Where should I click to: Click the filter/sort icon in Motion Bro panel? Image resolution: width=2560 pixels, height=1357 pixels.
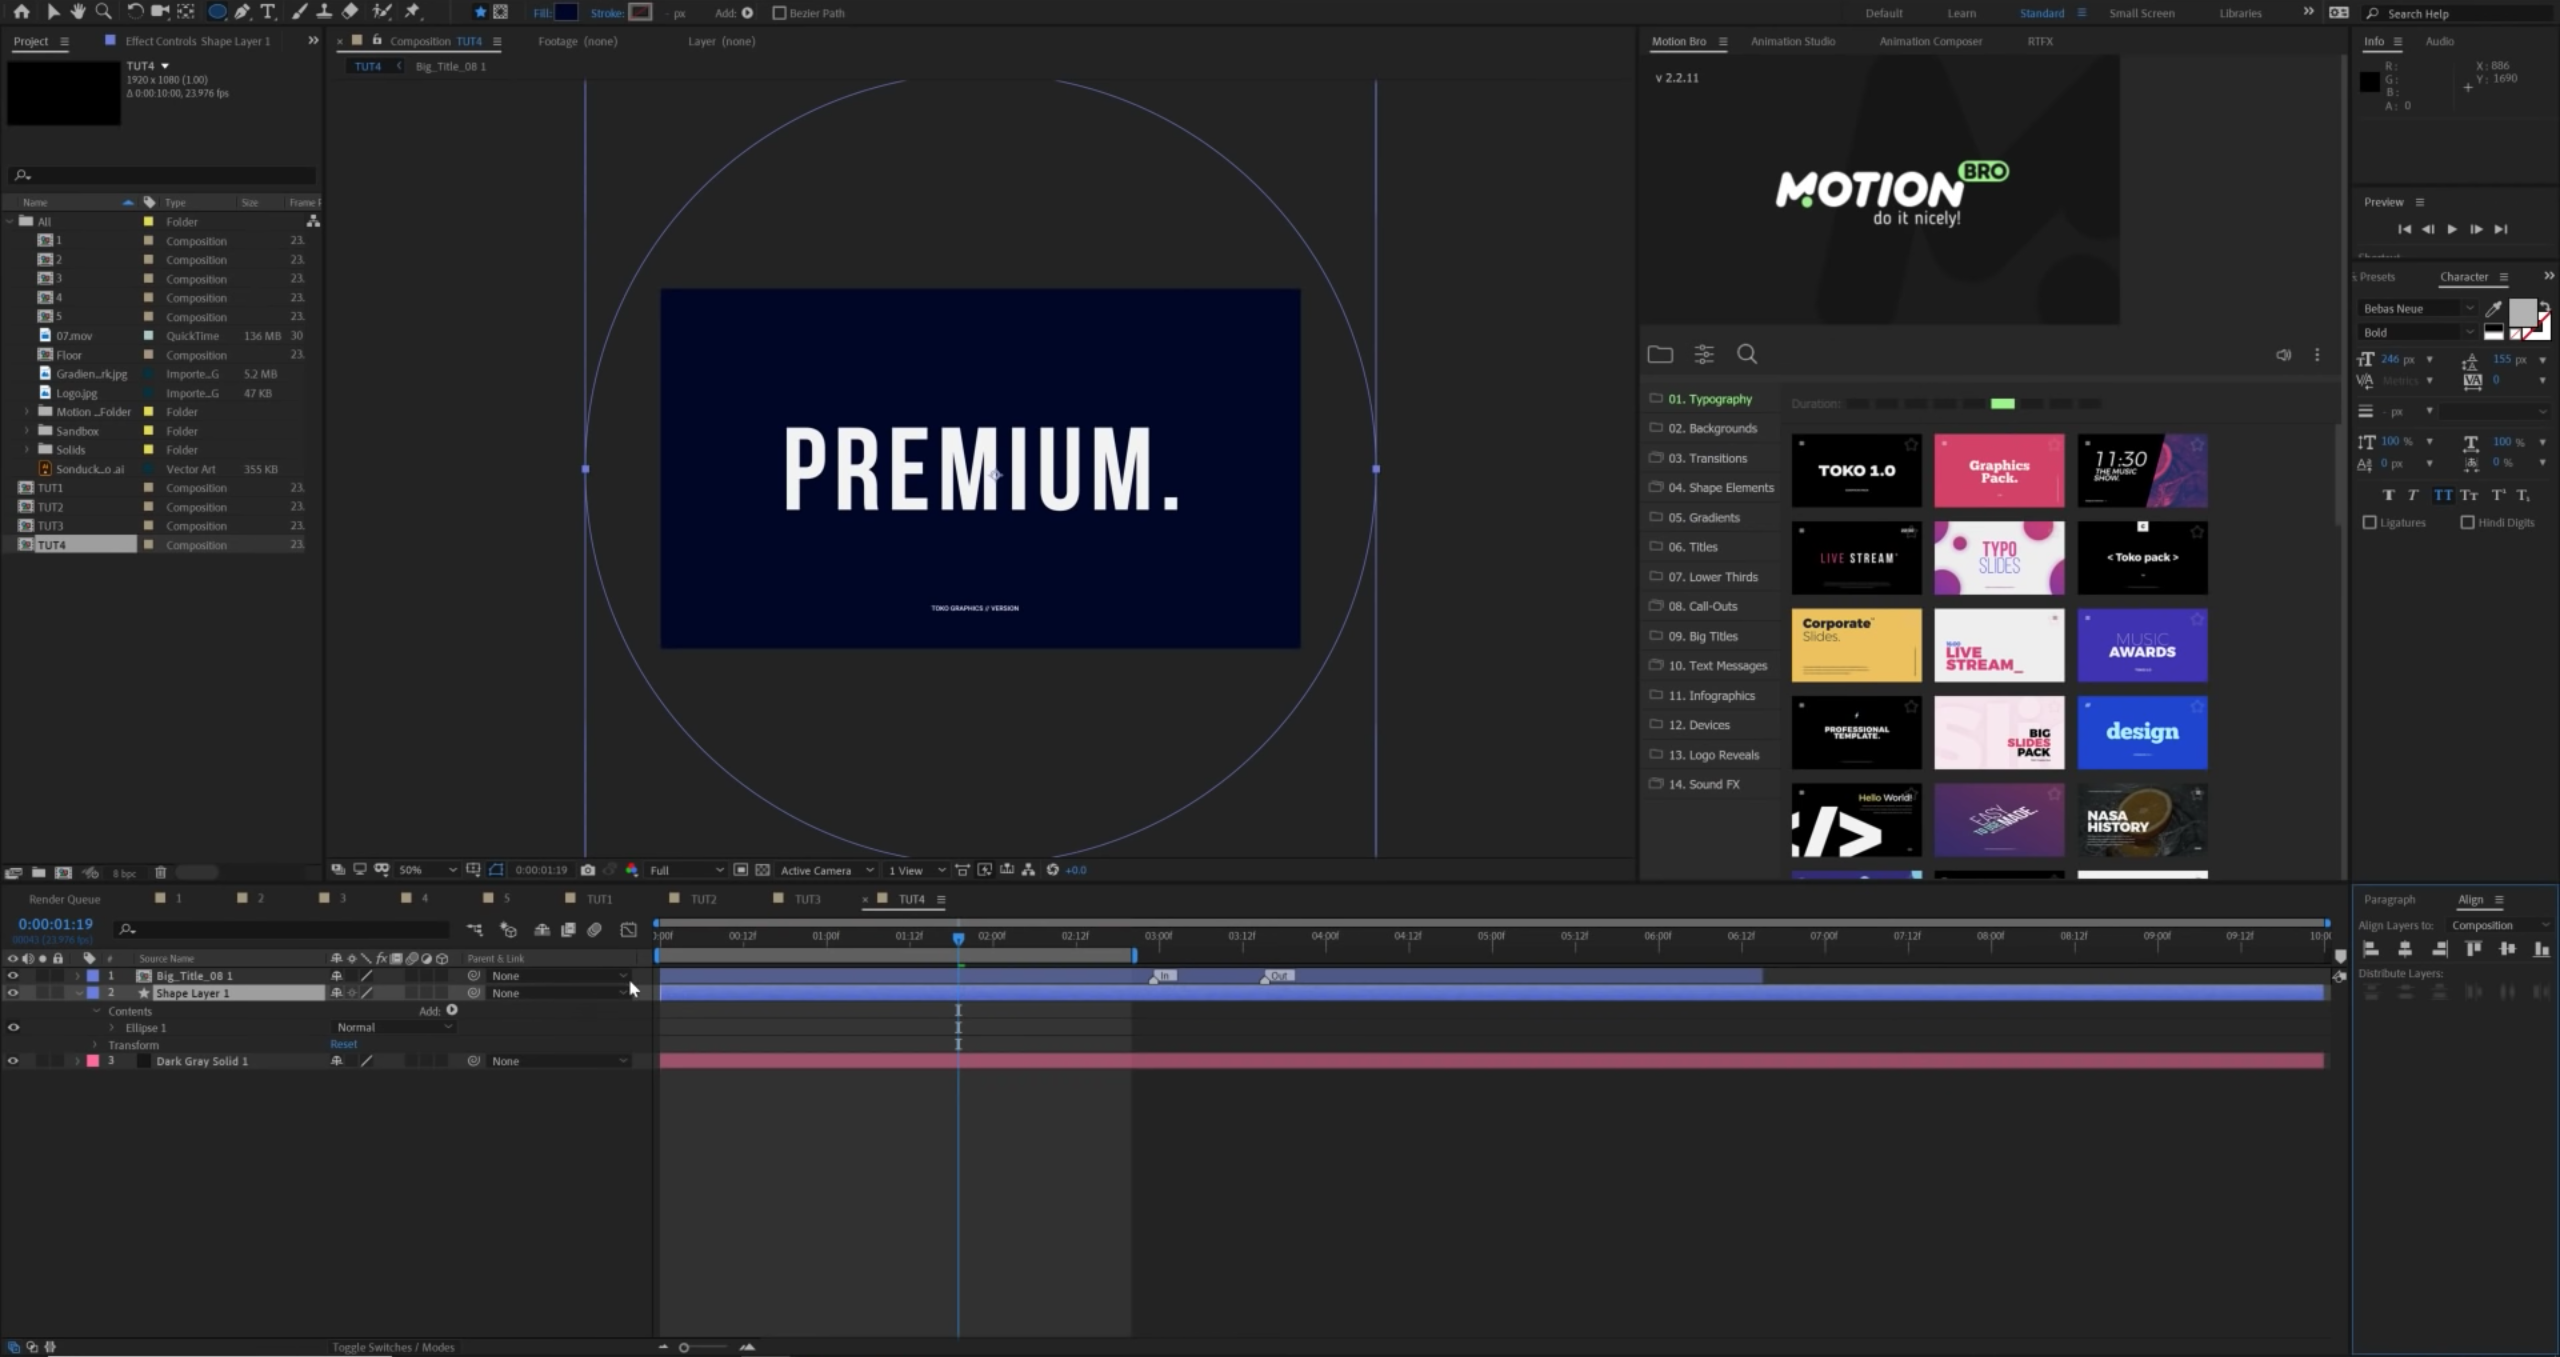(1703, 354)
